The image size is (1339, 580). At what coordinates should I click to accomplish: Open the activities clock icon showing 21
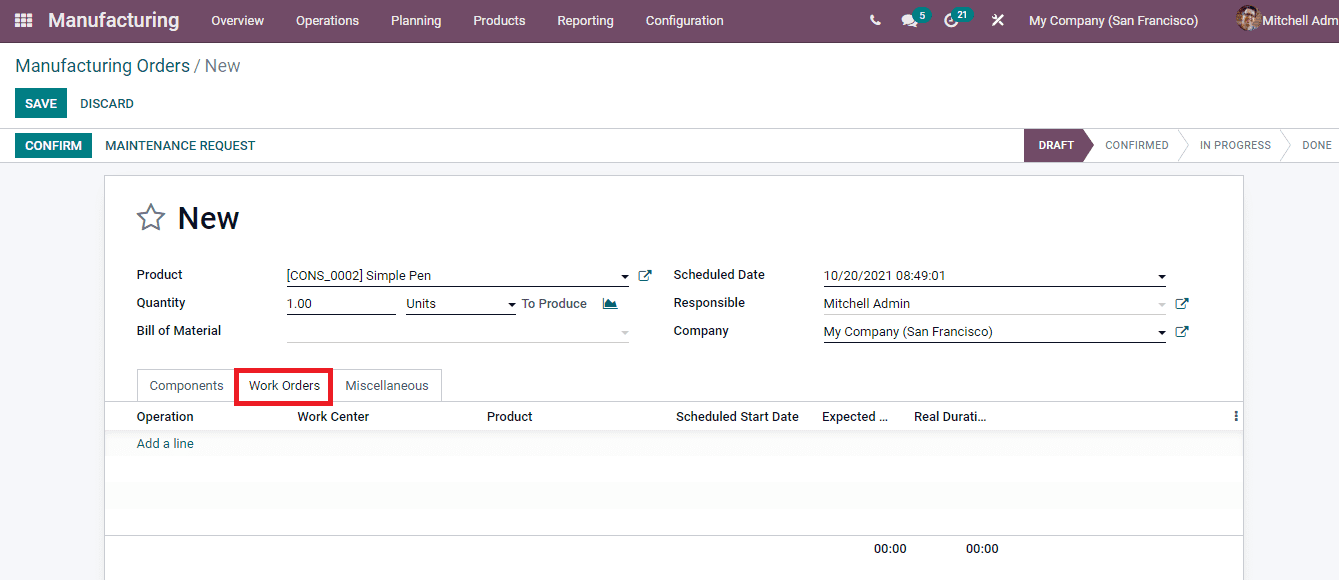click(x=950, y=19)
